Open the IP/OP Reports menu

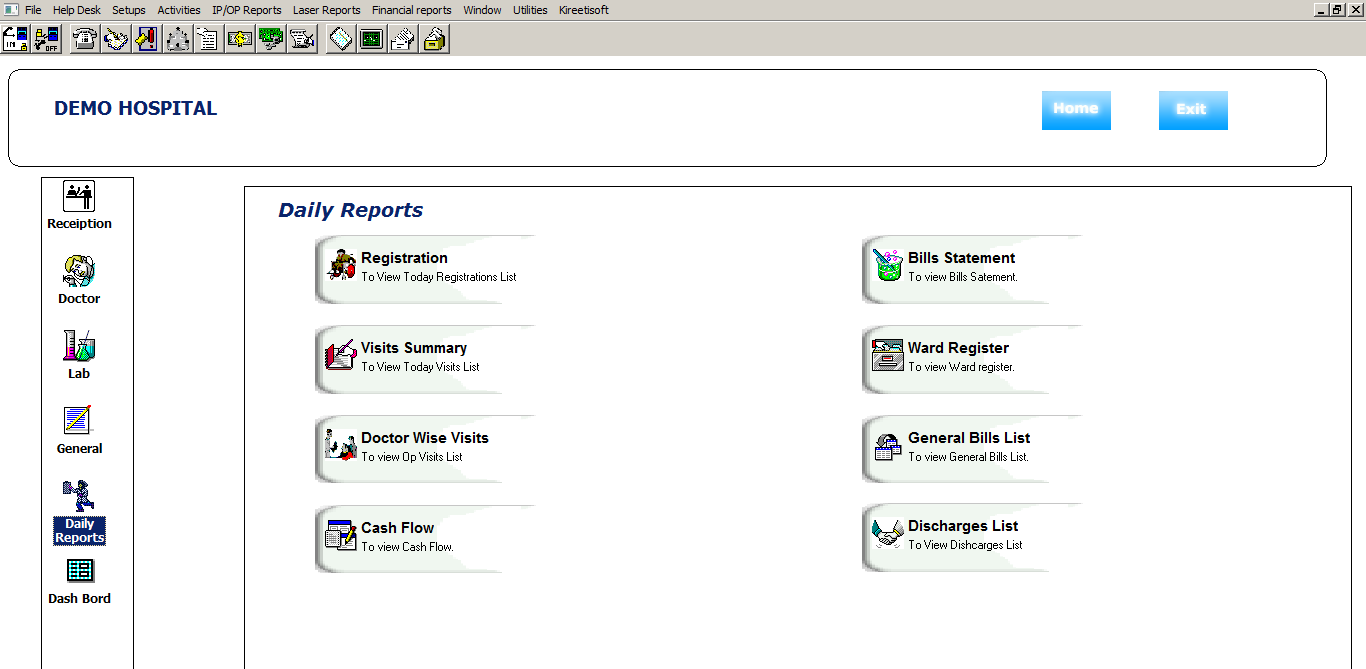tap(246, 10)
